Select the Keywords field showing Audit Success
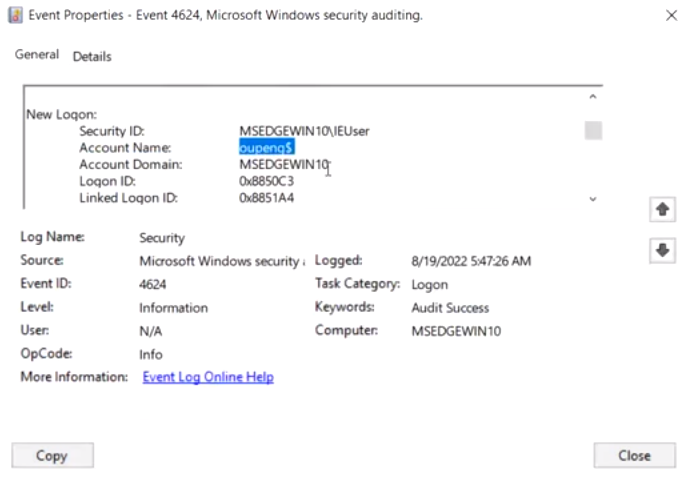This screenshot has width=686, height=482. (450, 308)
